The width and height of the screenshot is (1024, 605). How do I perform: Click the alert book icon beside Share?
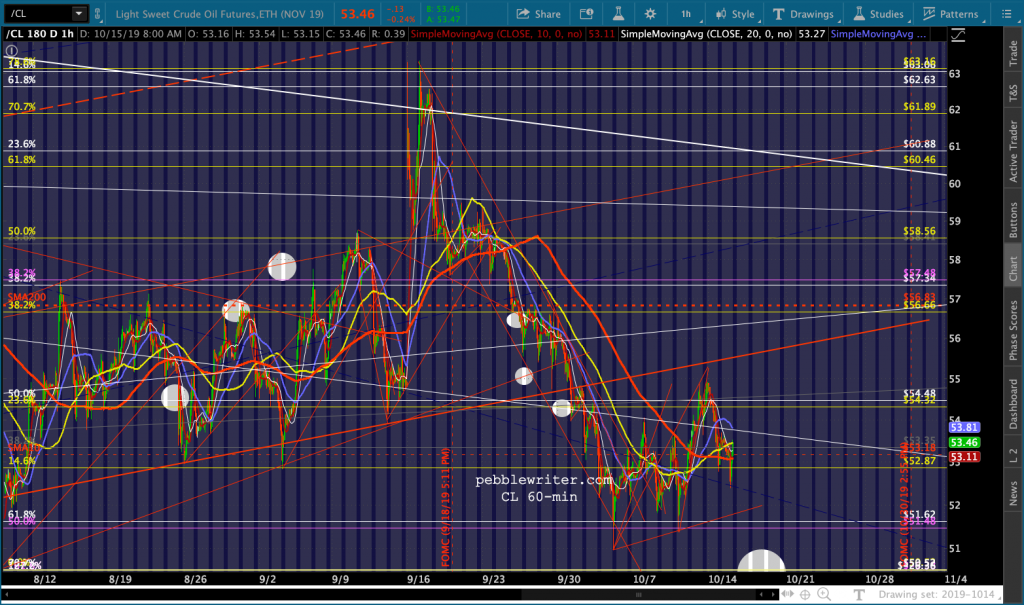pos(586,14)
